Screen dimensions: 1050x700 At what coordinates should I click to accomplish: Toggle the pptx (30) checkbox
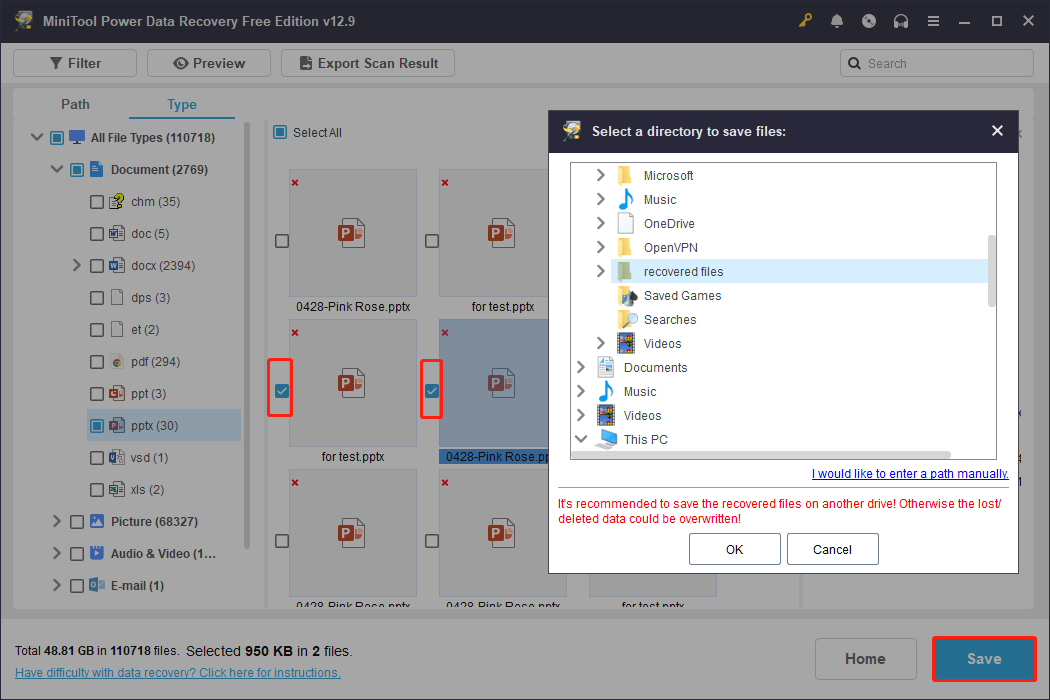[x=96, y=426]
